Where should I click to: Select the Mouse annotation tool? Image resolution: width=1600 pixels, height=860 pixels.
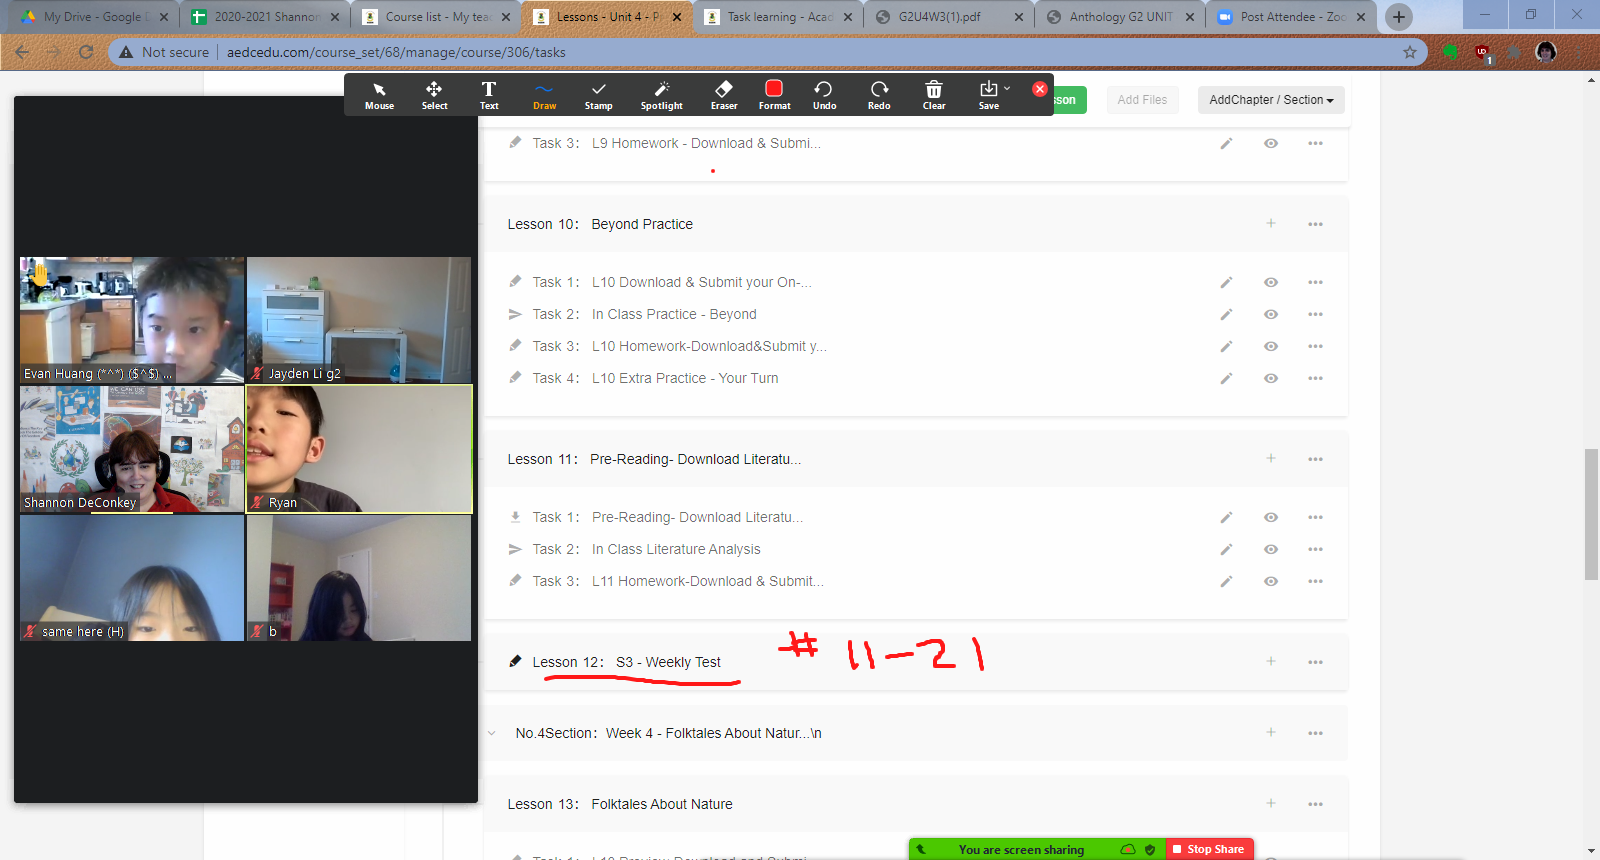tap(379, 95)
